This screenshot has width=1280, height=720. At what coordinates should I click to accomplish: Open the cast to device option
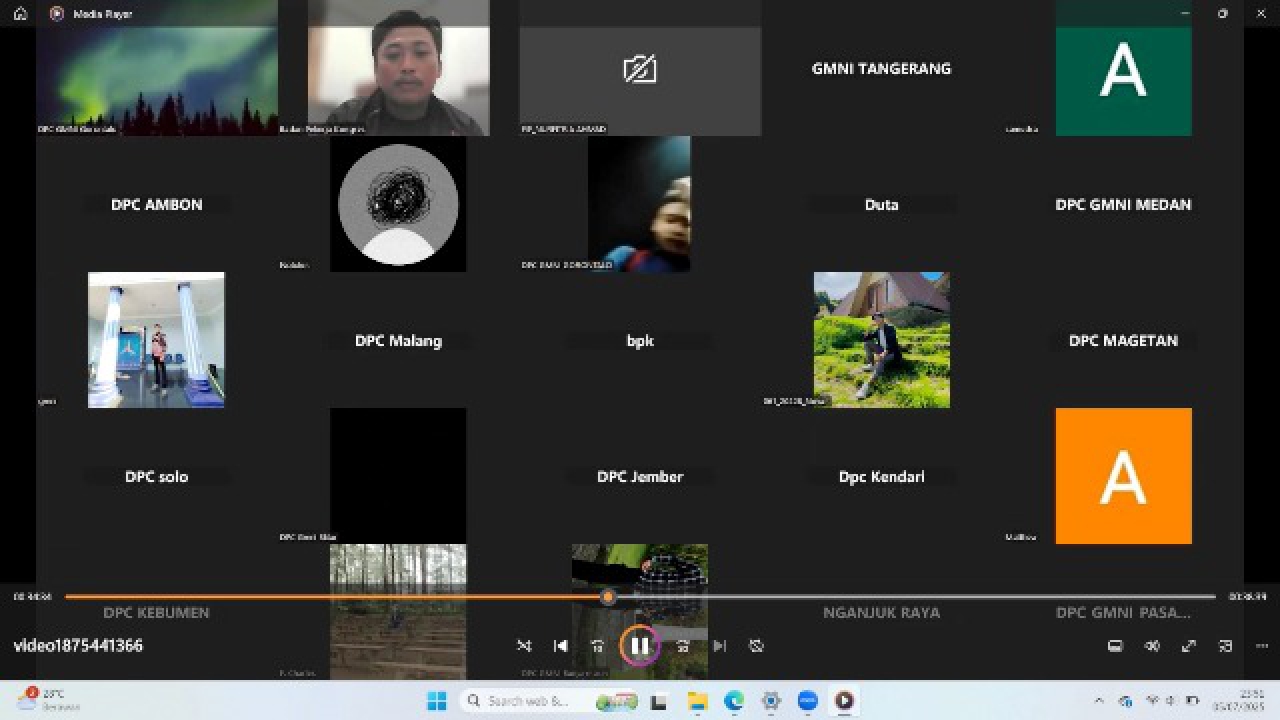(x=1115, y=646)
